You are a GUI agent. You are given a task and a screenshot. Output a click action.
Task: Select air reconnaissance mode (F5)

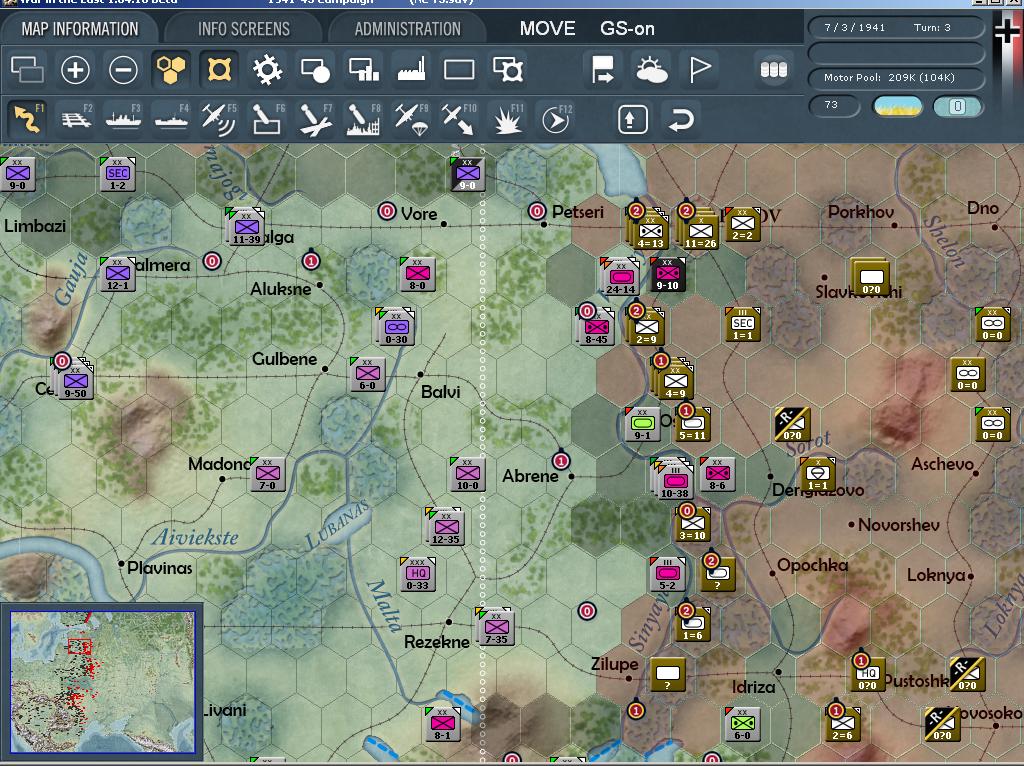219,119
